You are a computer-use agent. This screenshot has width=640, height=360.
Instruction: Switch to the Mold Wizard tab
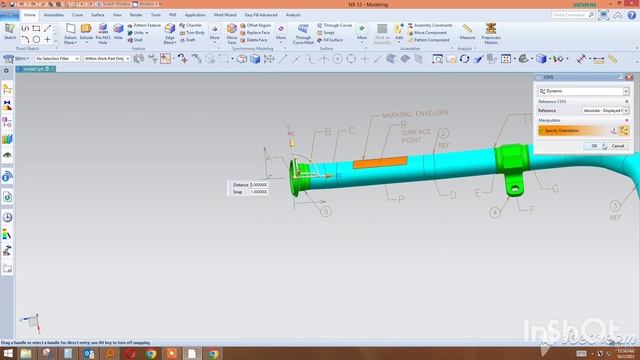[225, 15]
